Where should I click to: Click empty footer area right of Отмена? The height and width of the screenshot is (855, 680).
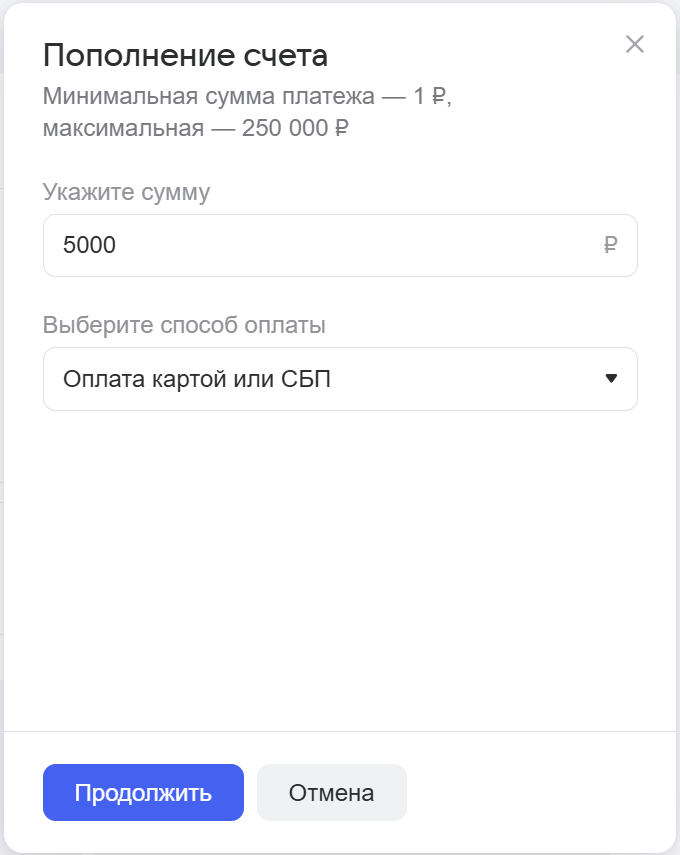[x=540, y=793]
